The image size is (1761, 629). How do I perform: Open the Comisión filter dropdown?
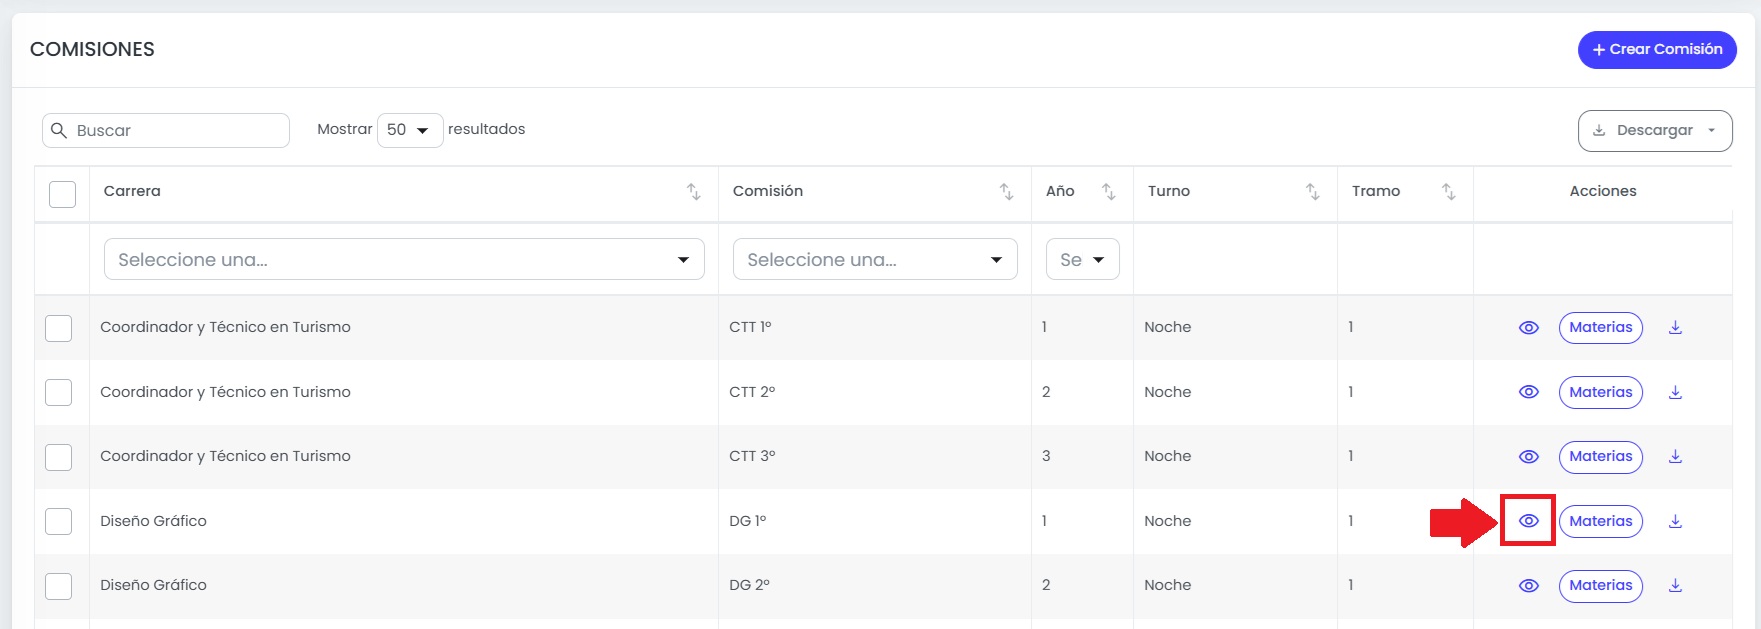click(x=875, y=259)
